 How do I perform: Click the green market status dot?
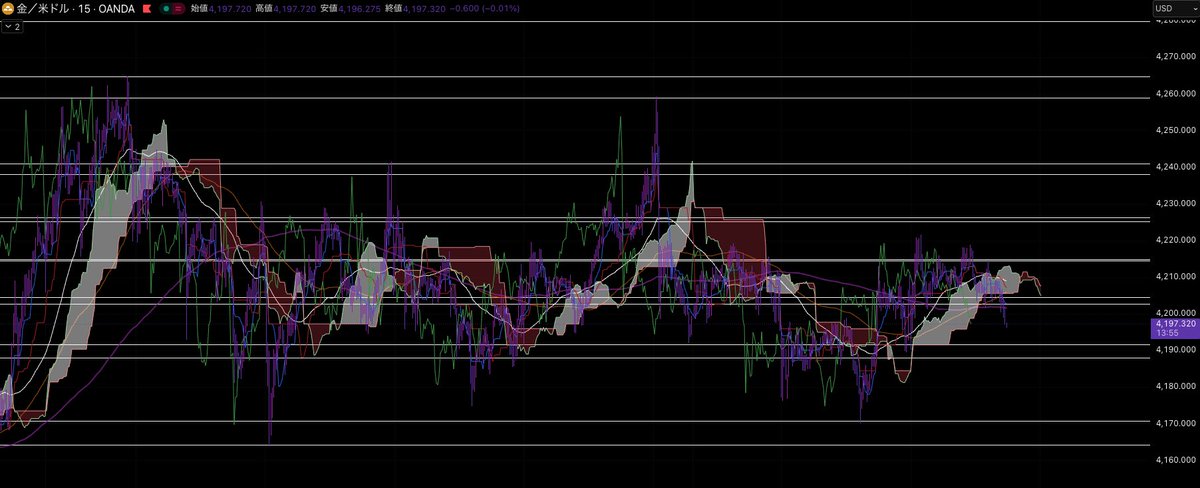[x=165, y=8]
